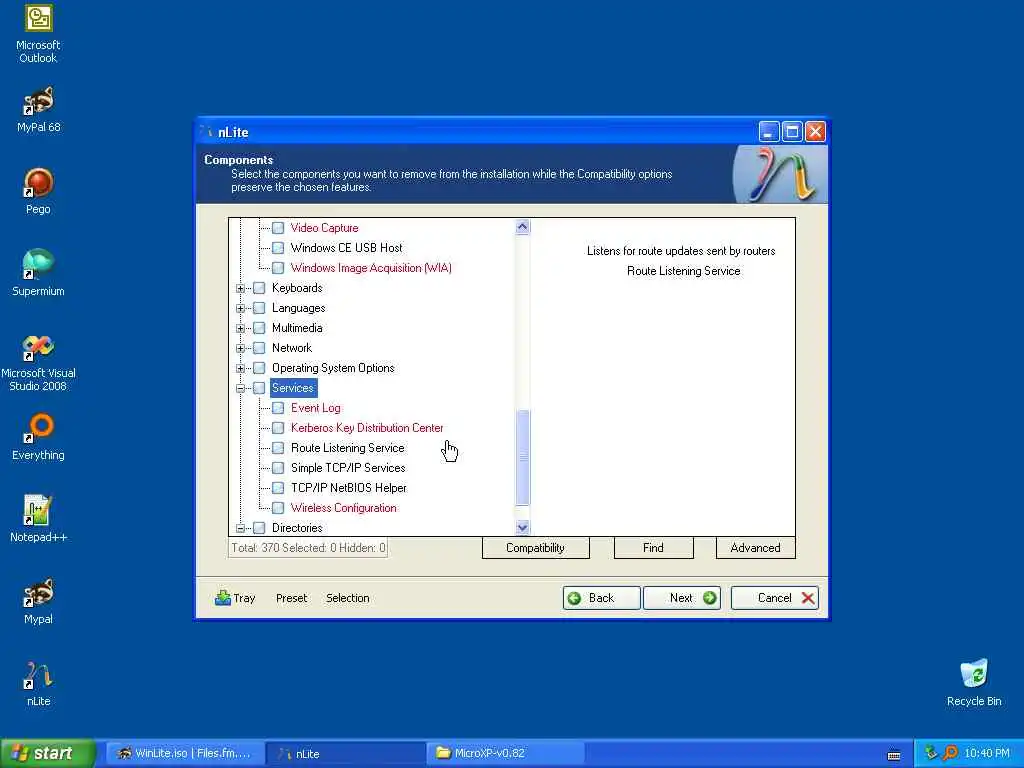This screenshot has width=1024, height=768.
Task: Click scroll up arrow in components list
Action: tap(522, 227)
